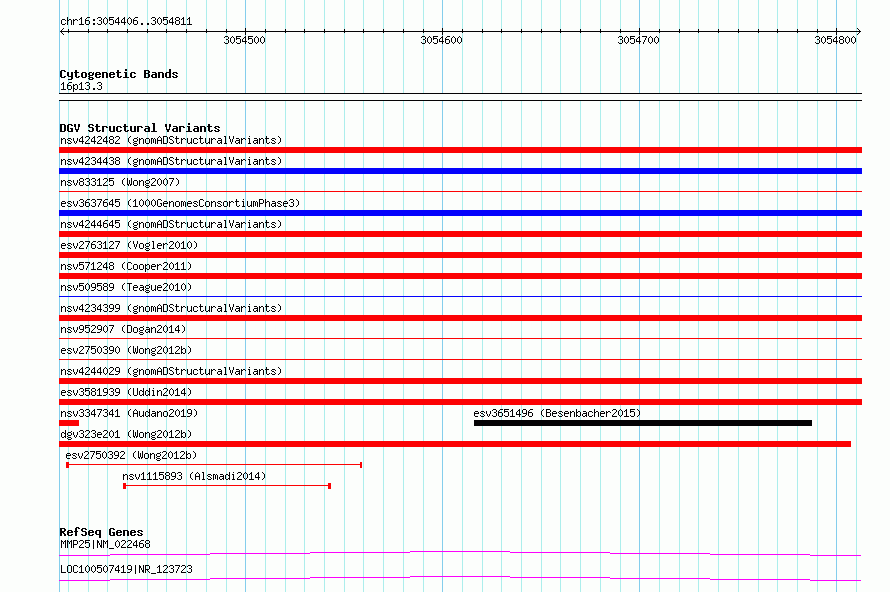Viewport: 890px width, 592px height.
Task: Open variant esv3581939 (Uddin2014)
Action: pos(126,392)
